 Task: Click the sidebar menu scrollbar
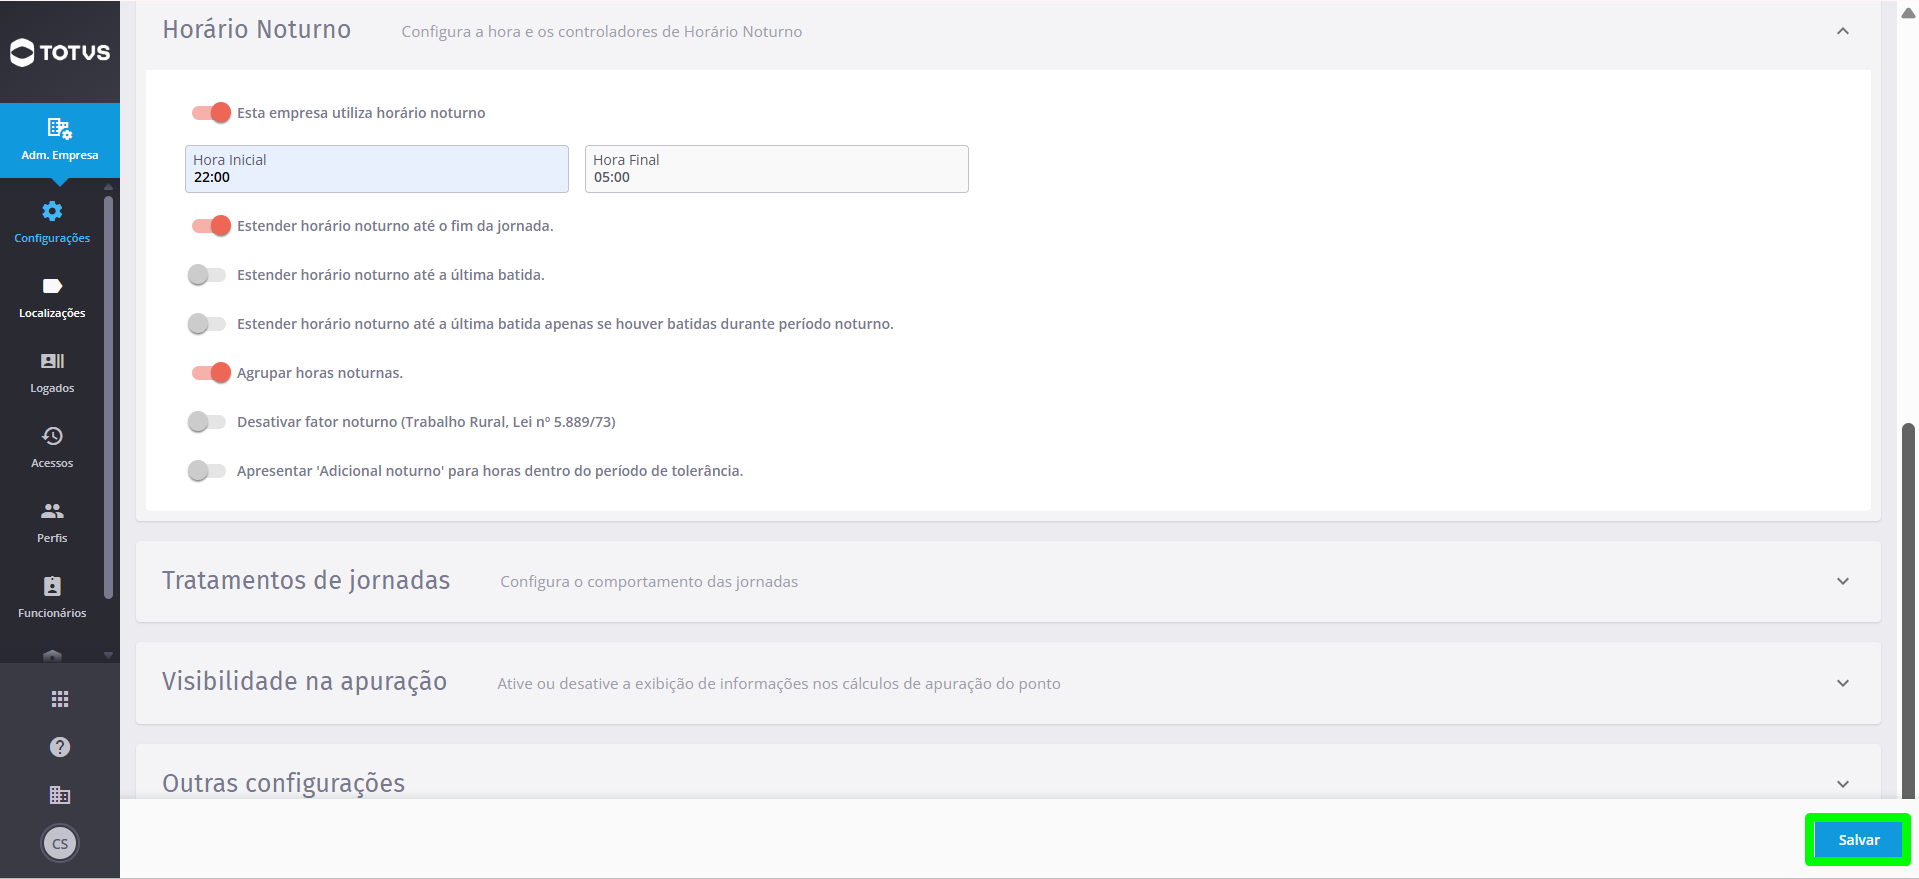108,397
